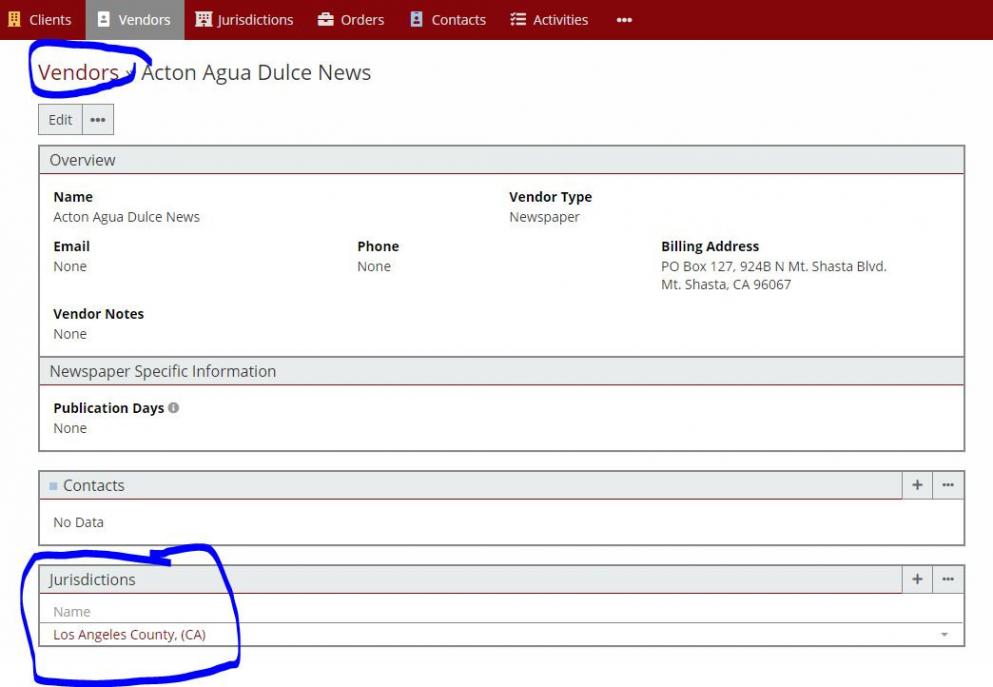
Task: Open the Contacts tab in top navigation
Action: (x=447, y=20)
